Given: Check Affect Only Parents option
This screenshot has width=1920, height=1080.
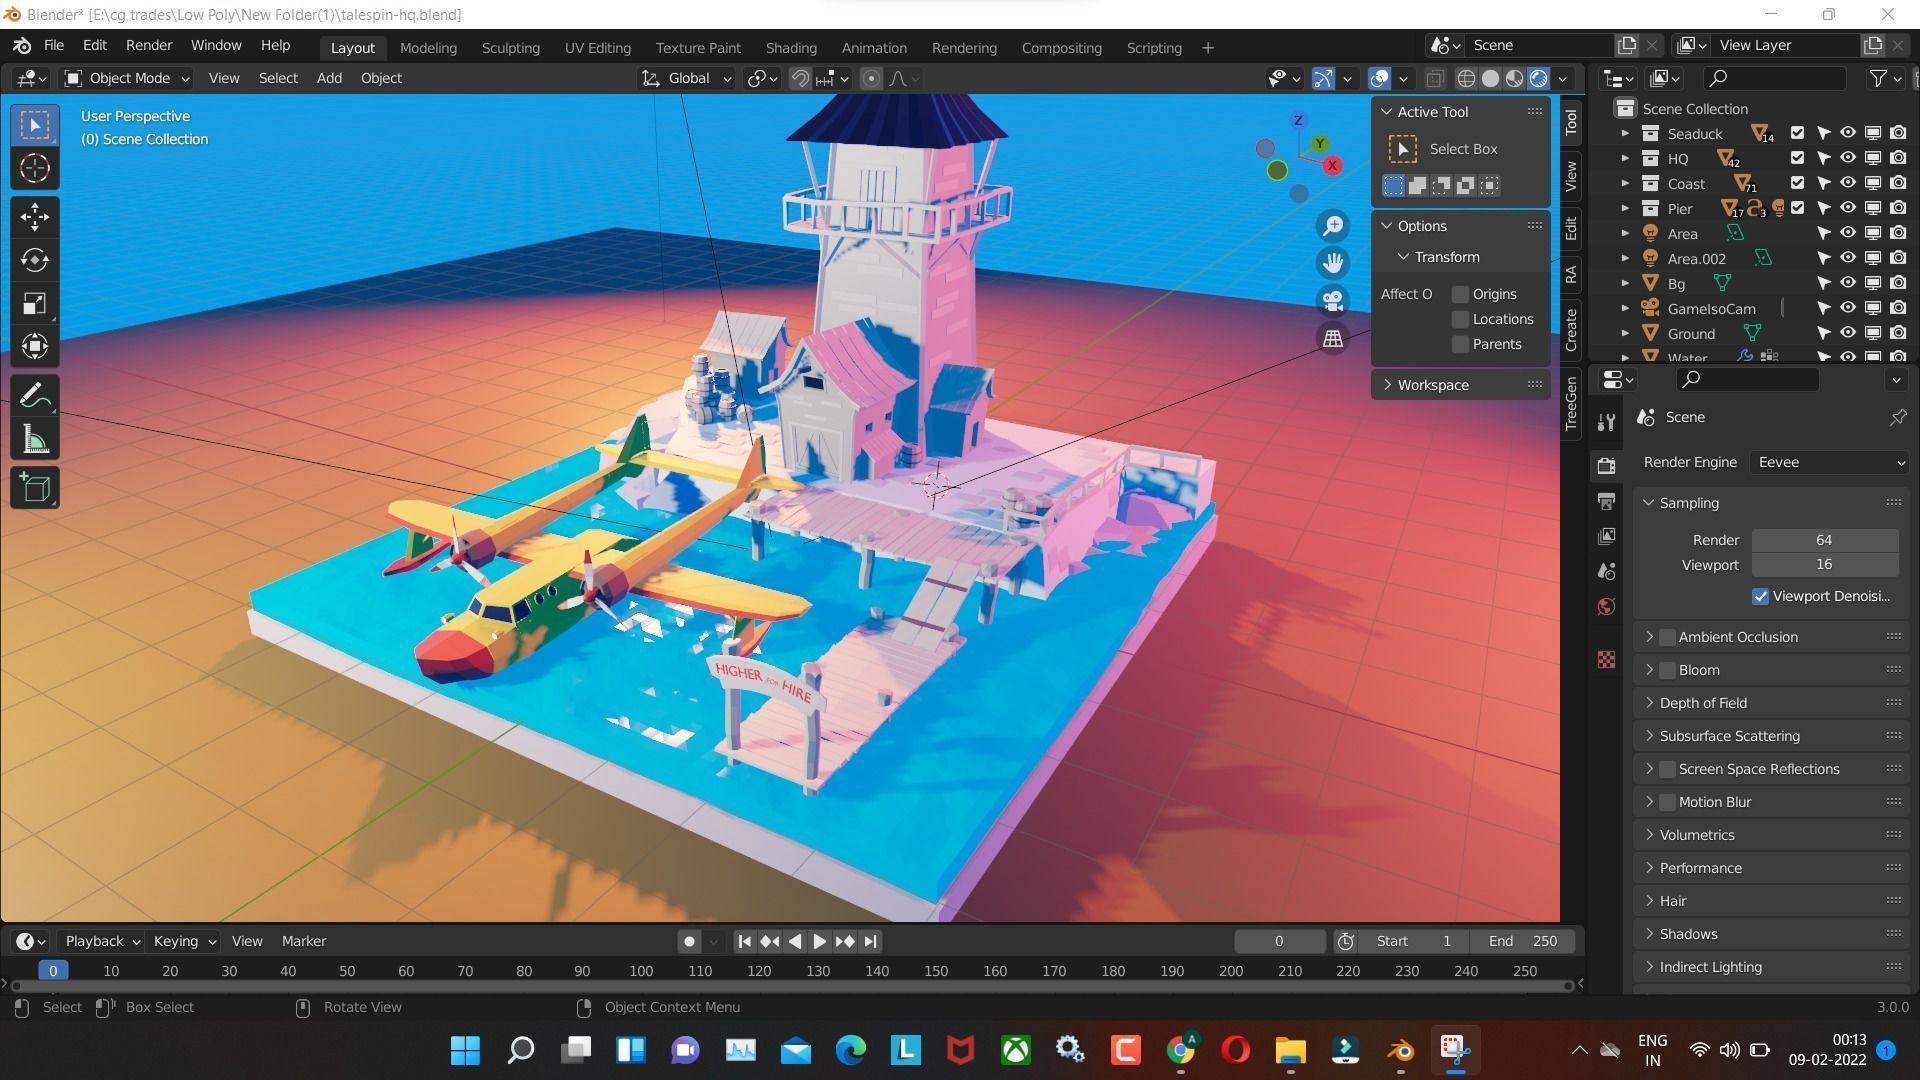Looking at the screenshot, I should (x=1460, y=344).
